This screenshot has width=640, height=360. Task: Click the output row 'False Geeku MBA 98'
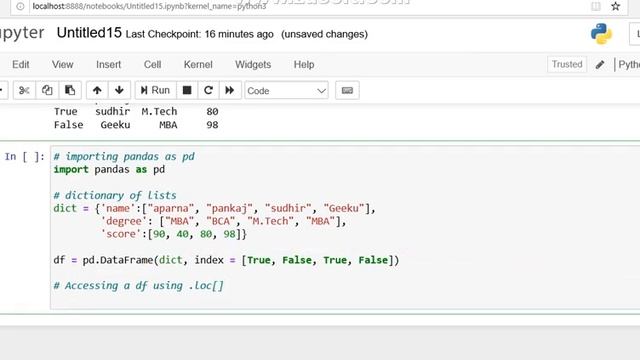tap(136, 125)
